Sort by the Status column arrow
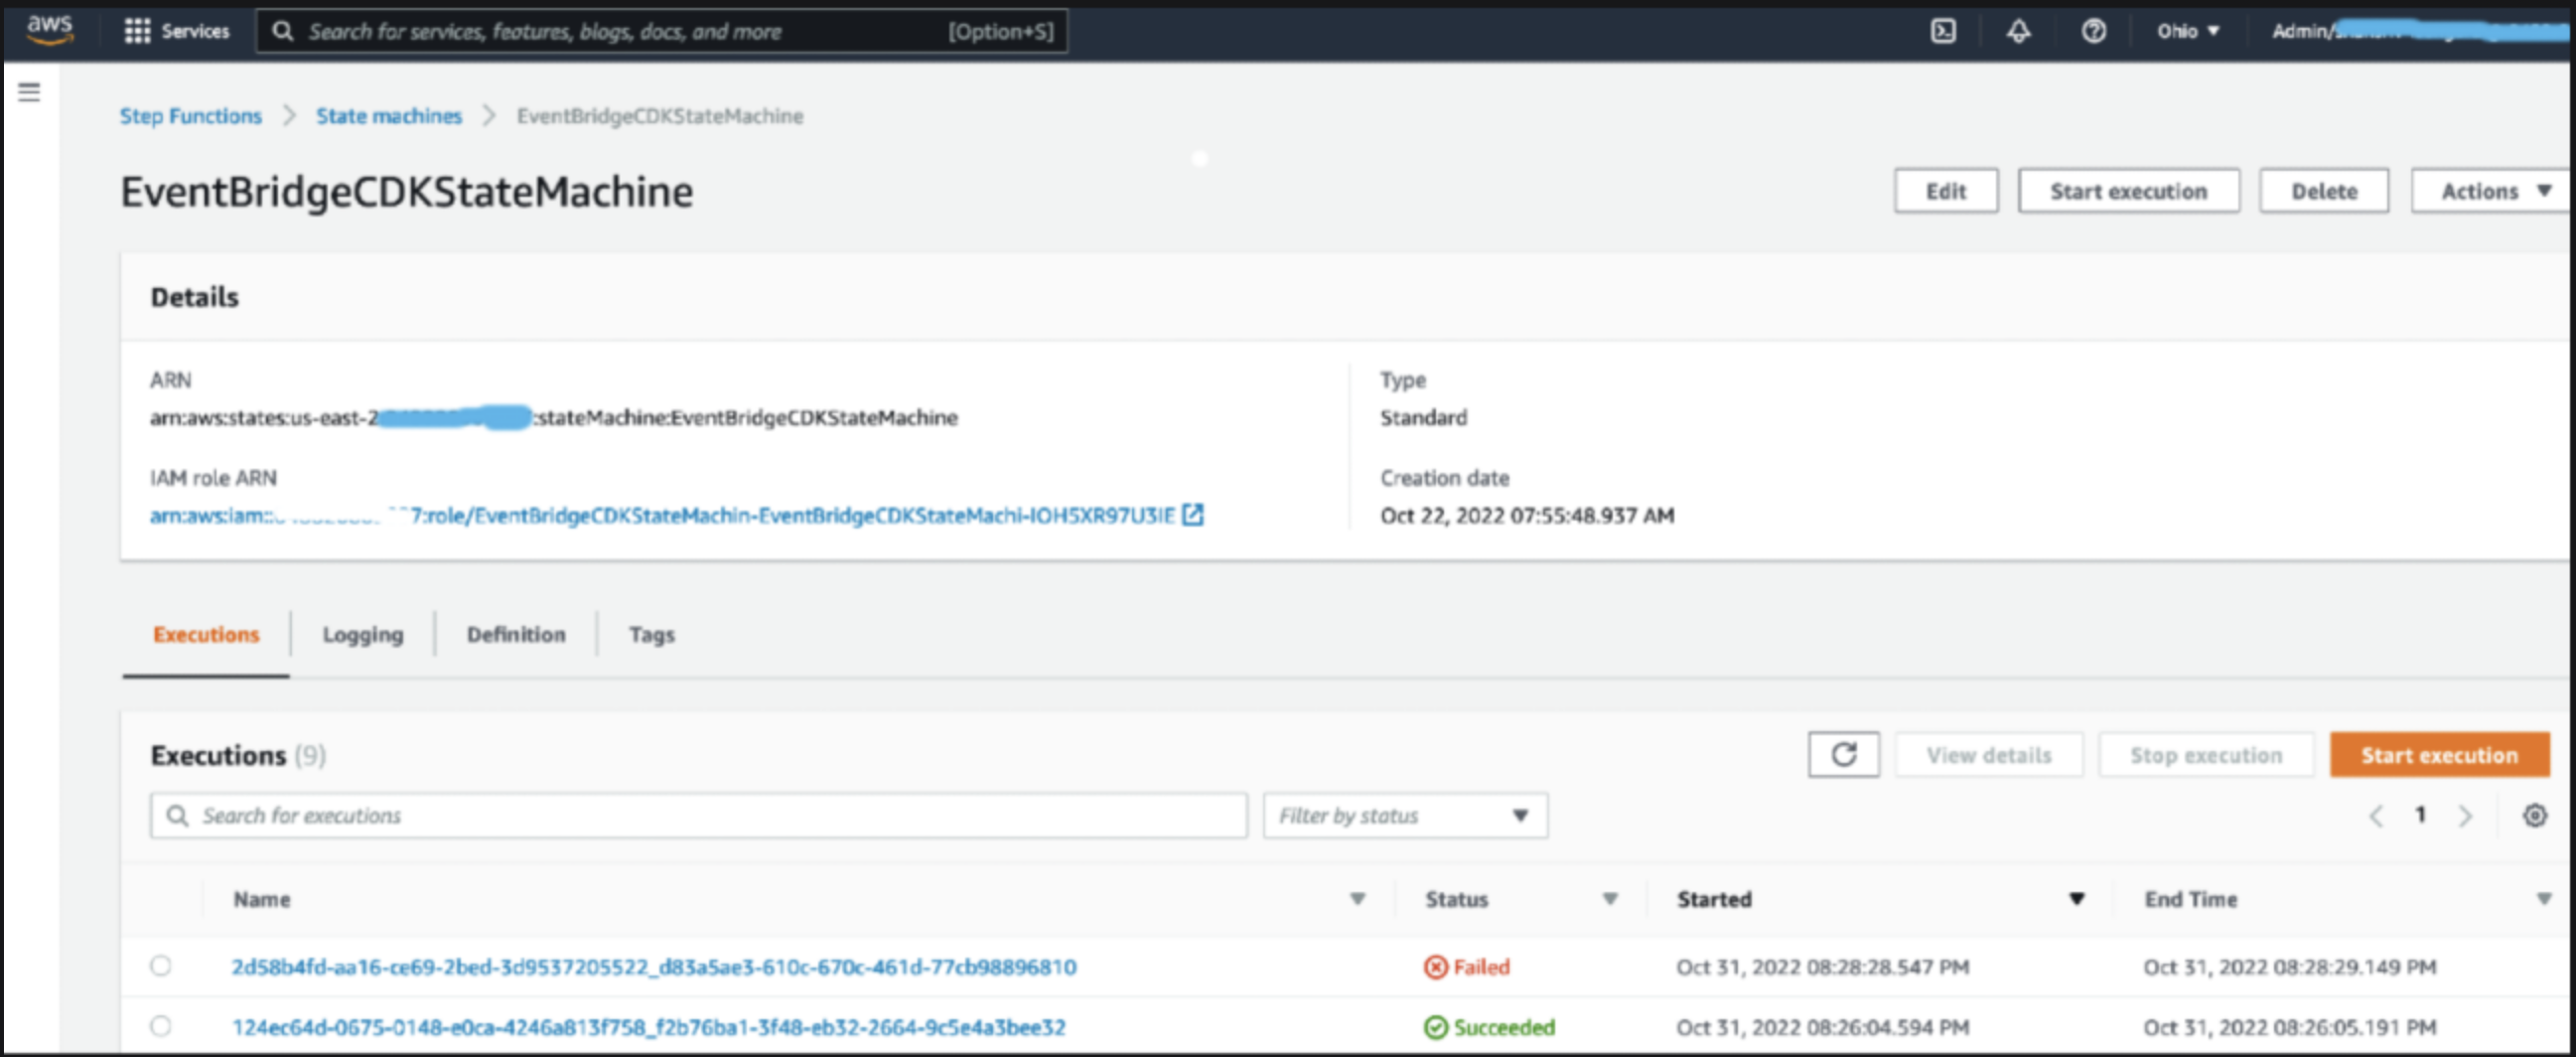The image size is (2576, 1057). tap(1610, 899)
